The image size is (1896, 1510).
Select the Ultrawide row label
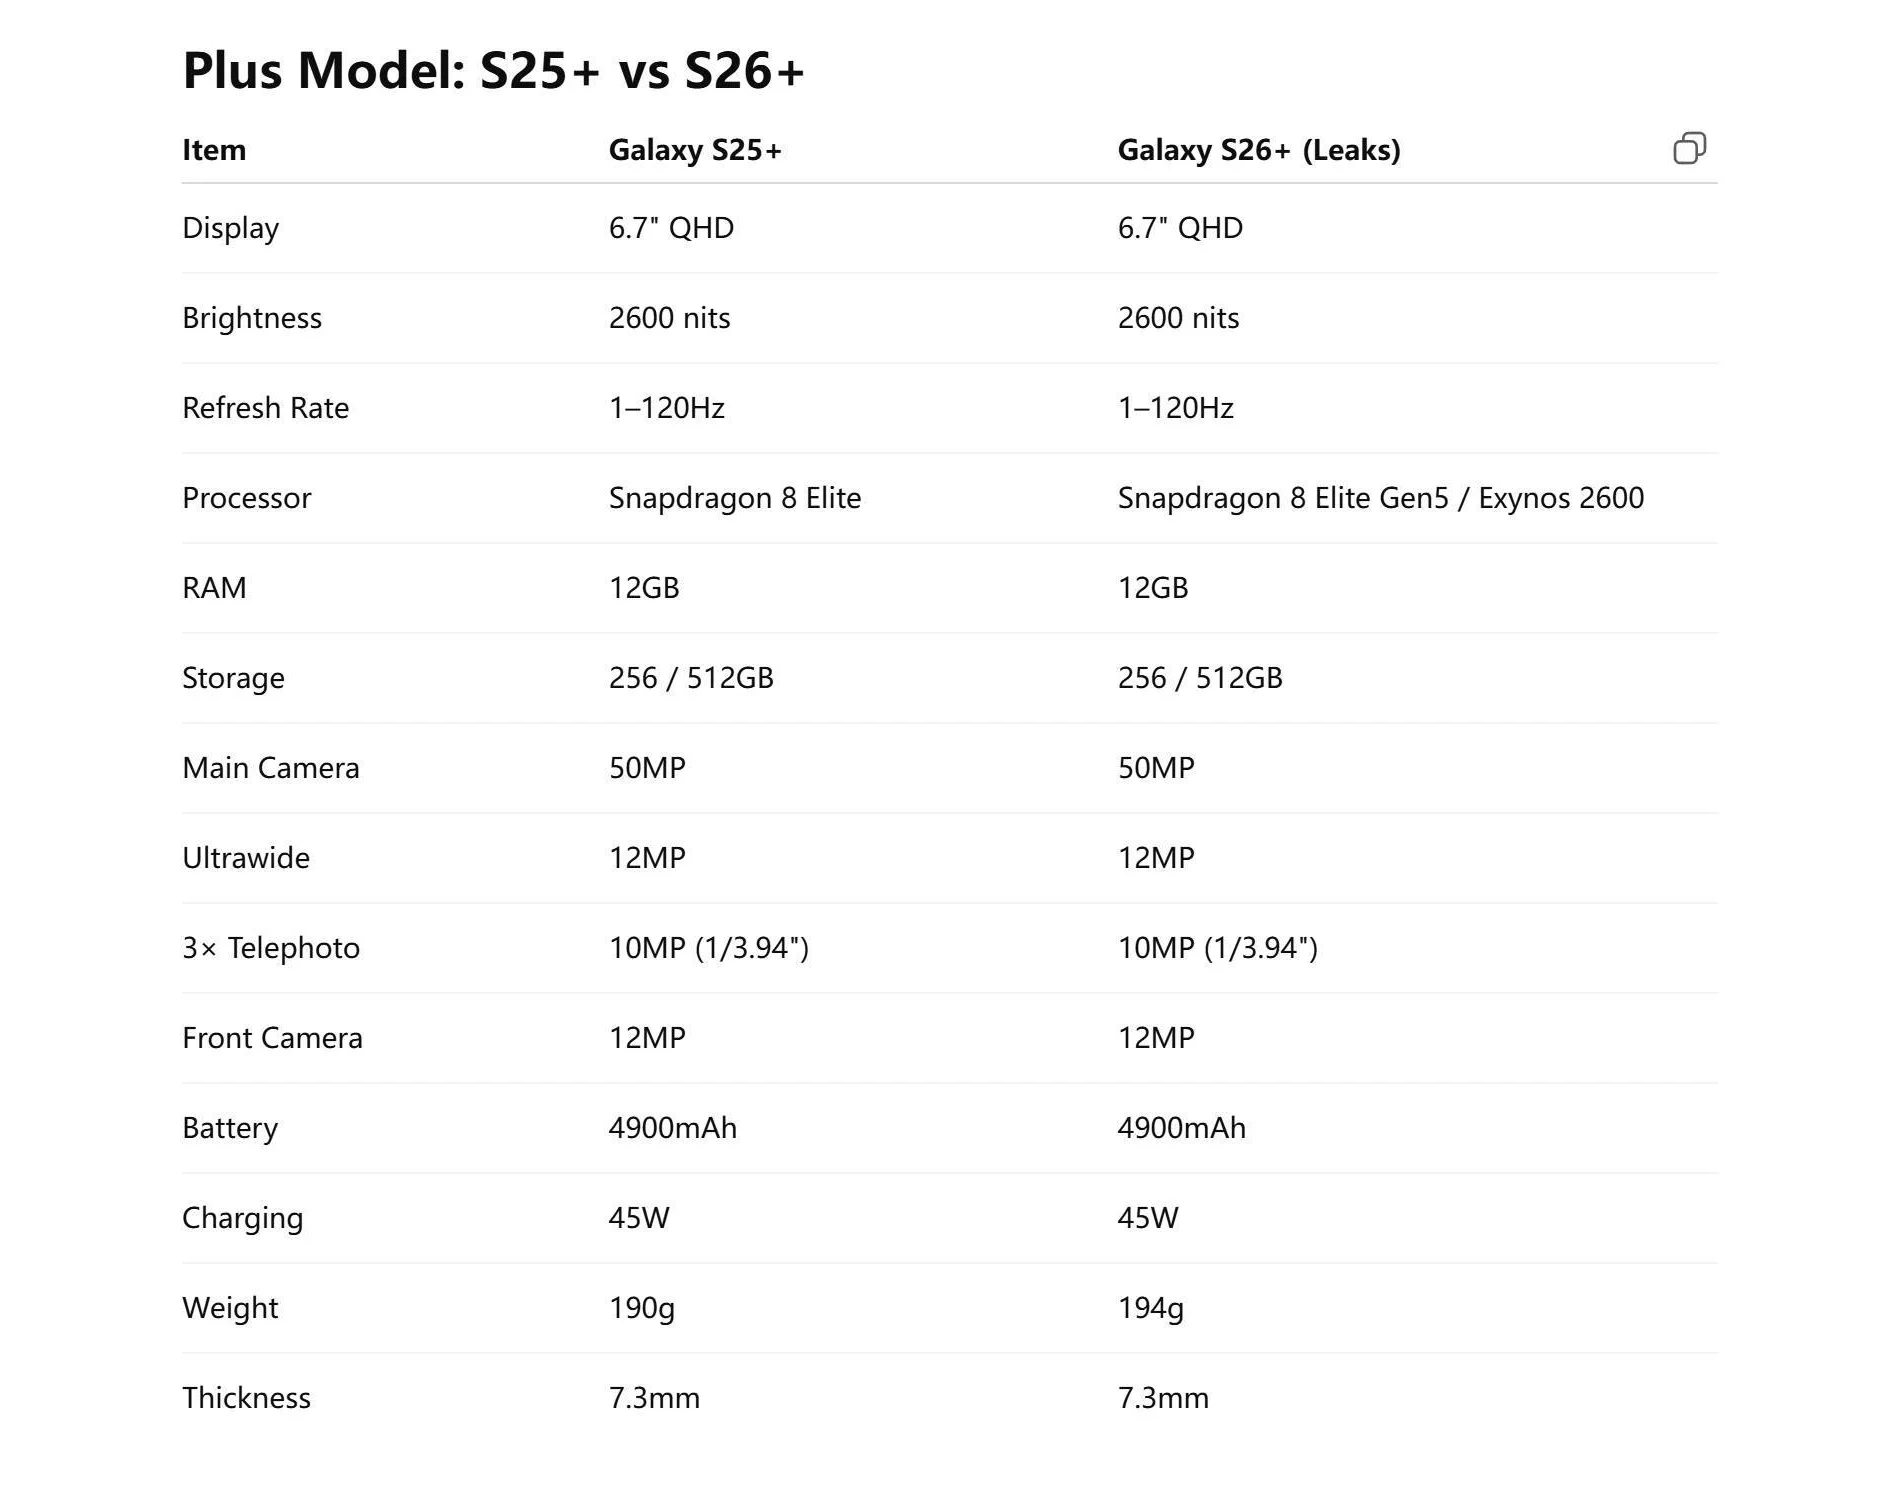[x=245, y=857]
